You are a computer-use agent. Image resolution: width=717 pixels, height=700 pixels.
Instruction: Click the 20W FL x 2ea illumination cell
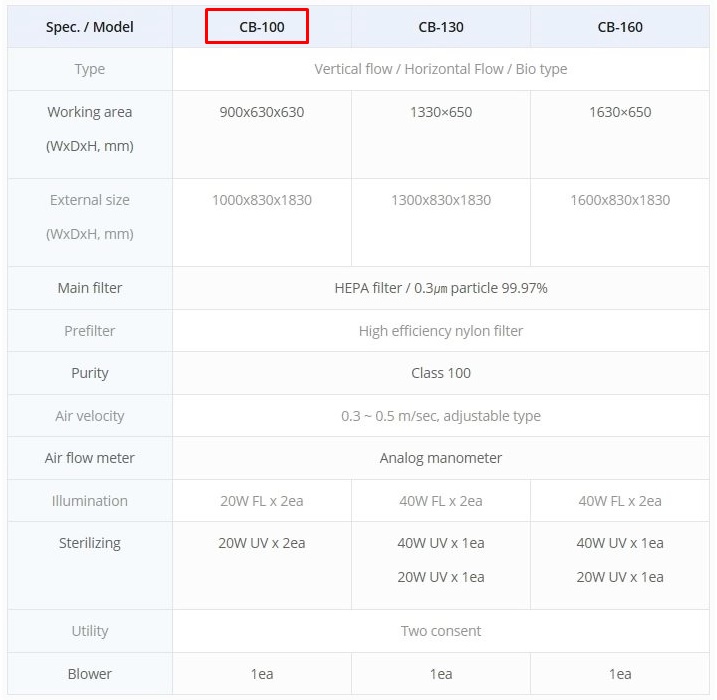coord(261,501)
